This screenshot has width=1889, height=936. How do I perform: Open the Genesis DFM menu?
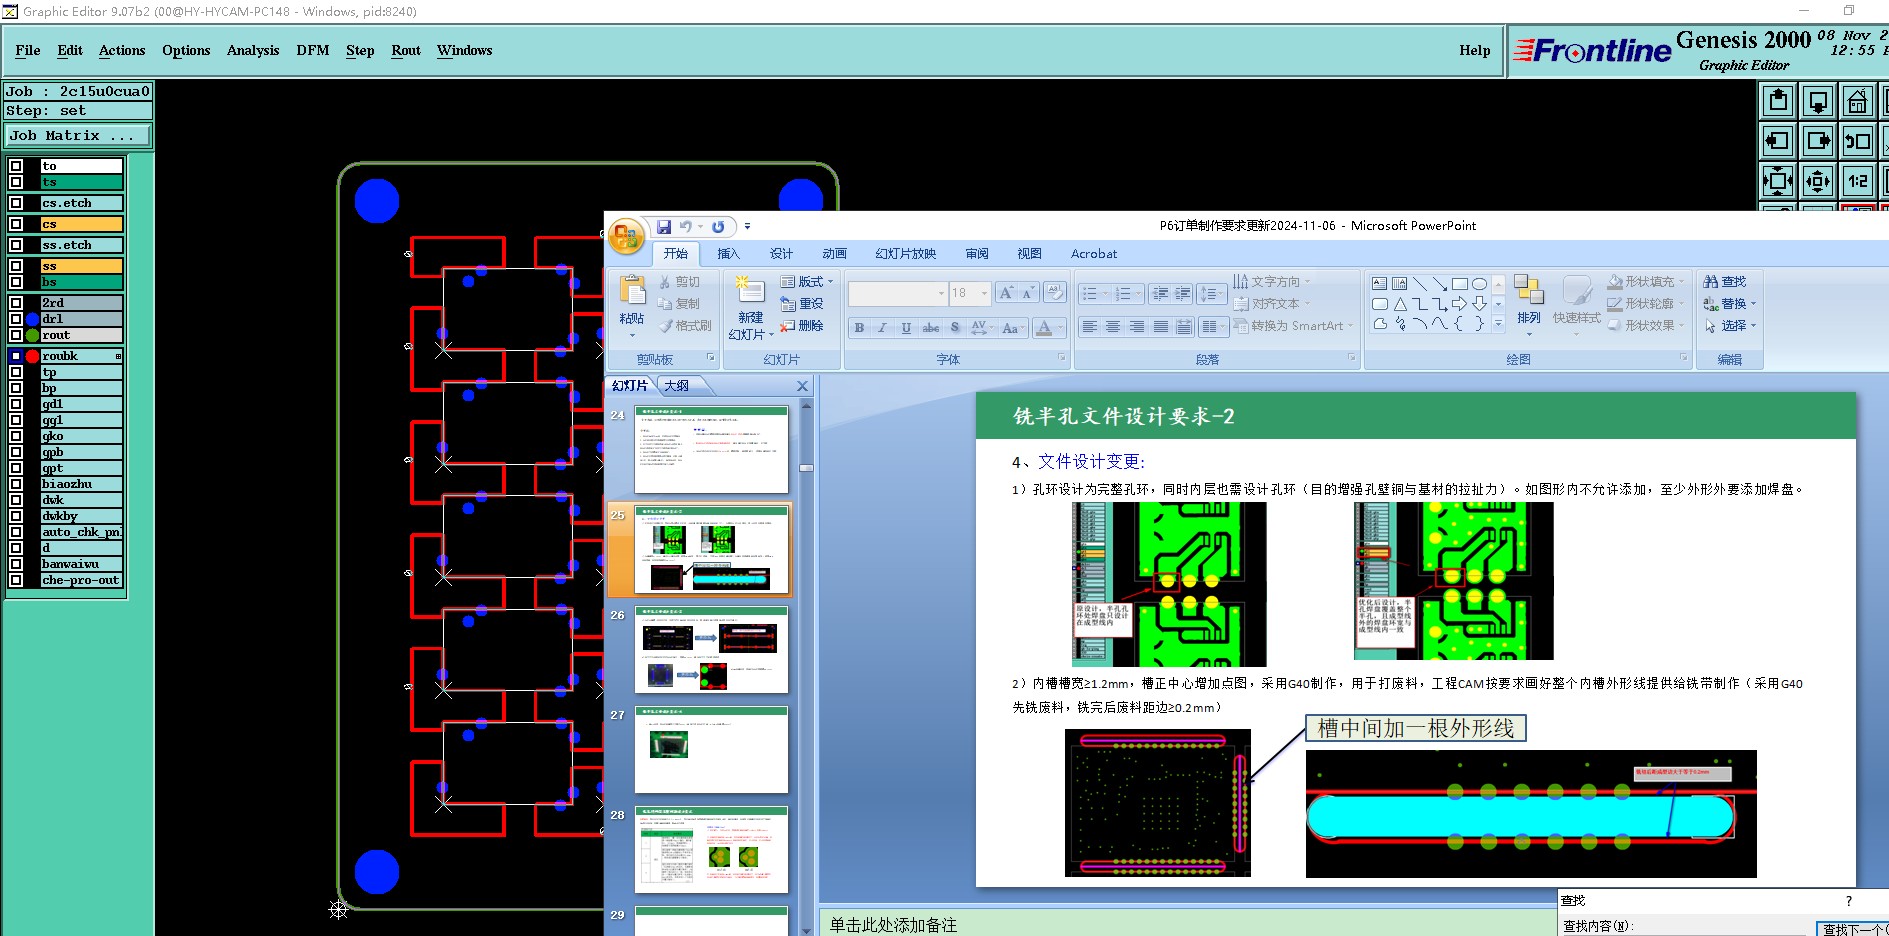coord(313,50)
